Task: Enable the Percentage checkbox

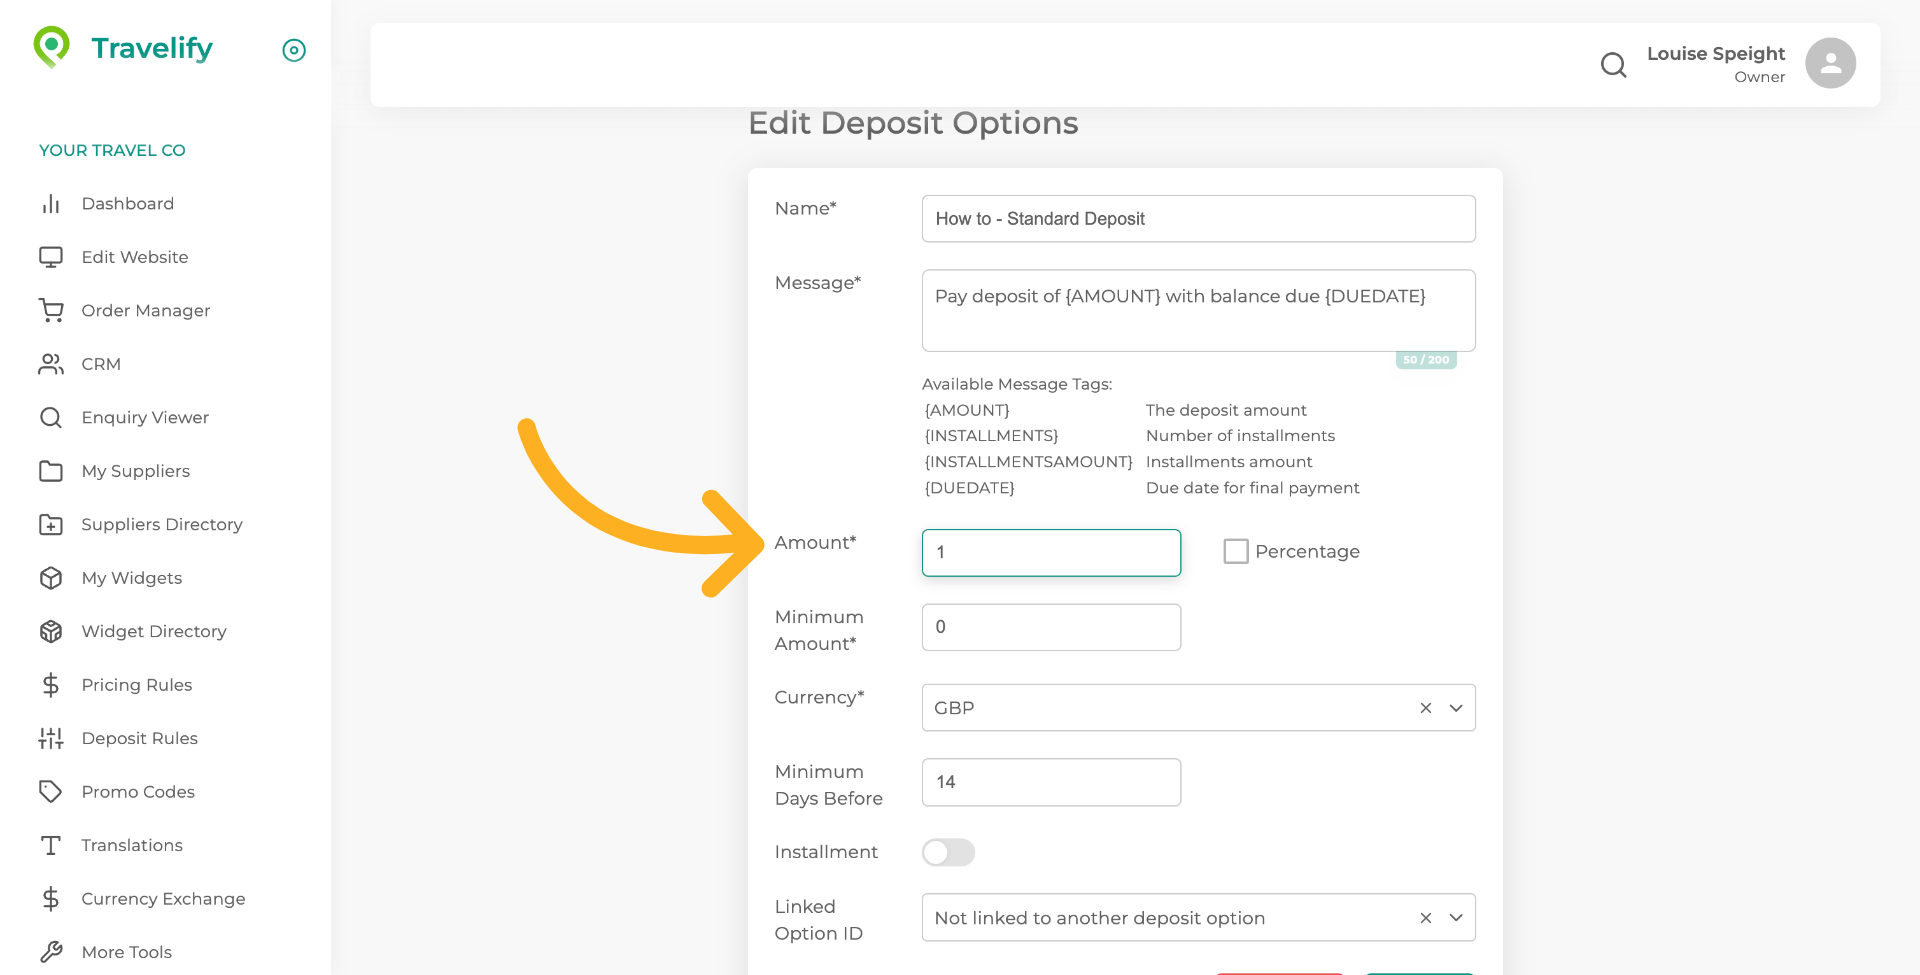Action: coord(1236,551)
